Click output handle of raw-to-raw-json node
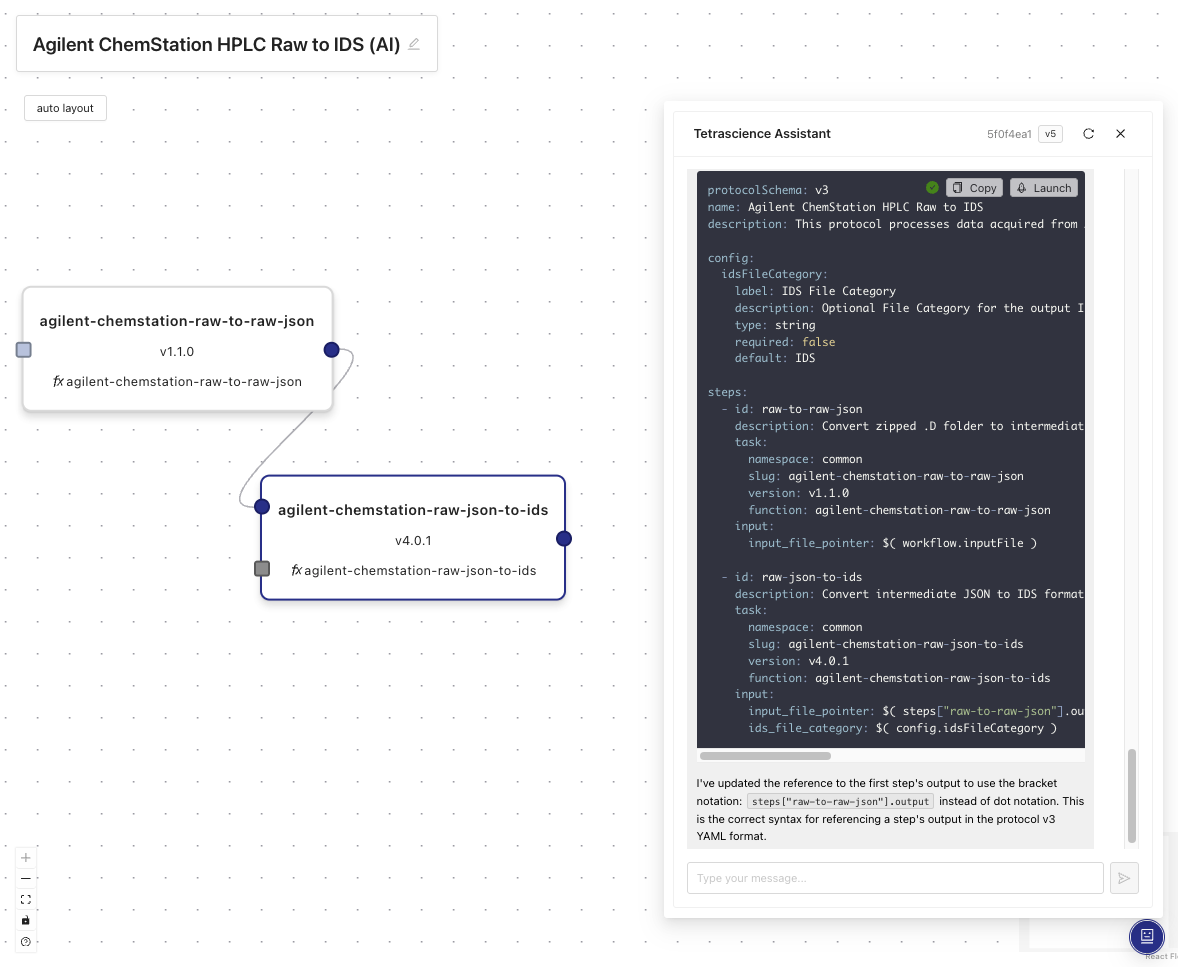 click(331, 349)
